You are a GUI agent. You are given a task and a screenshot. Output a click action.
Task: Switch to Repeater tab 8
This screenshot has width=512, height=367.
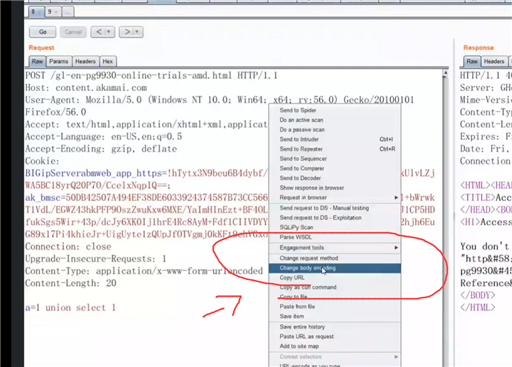tap(36, 12)
